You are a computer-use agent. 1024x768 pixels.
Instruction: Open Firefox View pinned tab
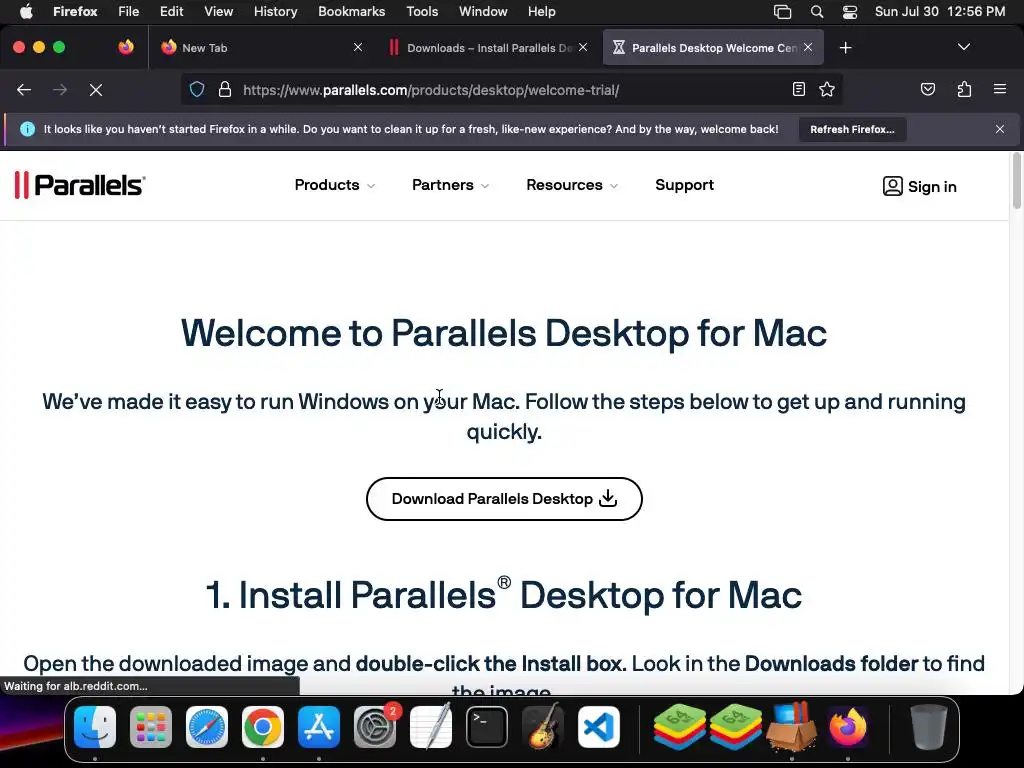(x=126, y=47)
